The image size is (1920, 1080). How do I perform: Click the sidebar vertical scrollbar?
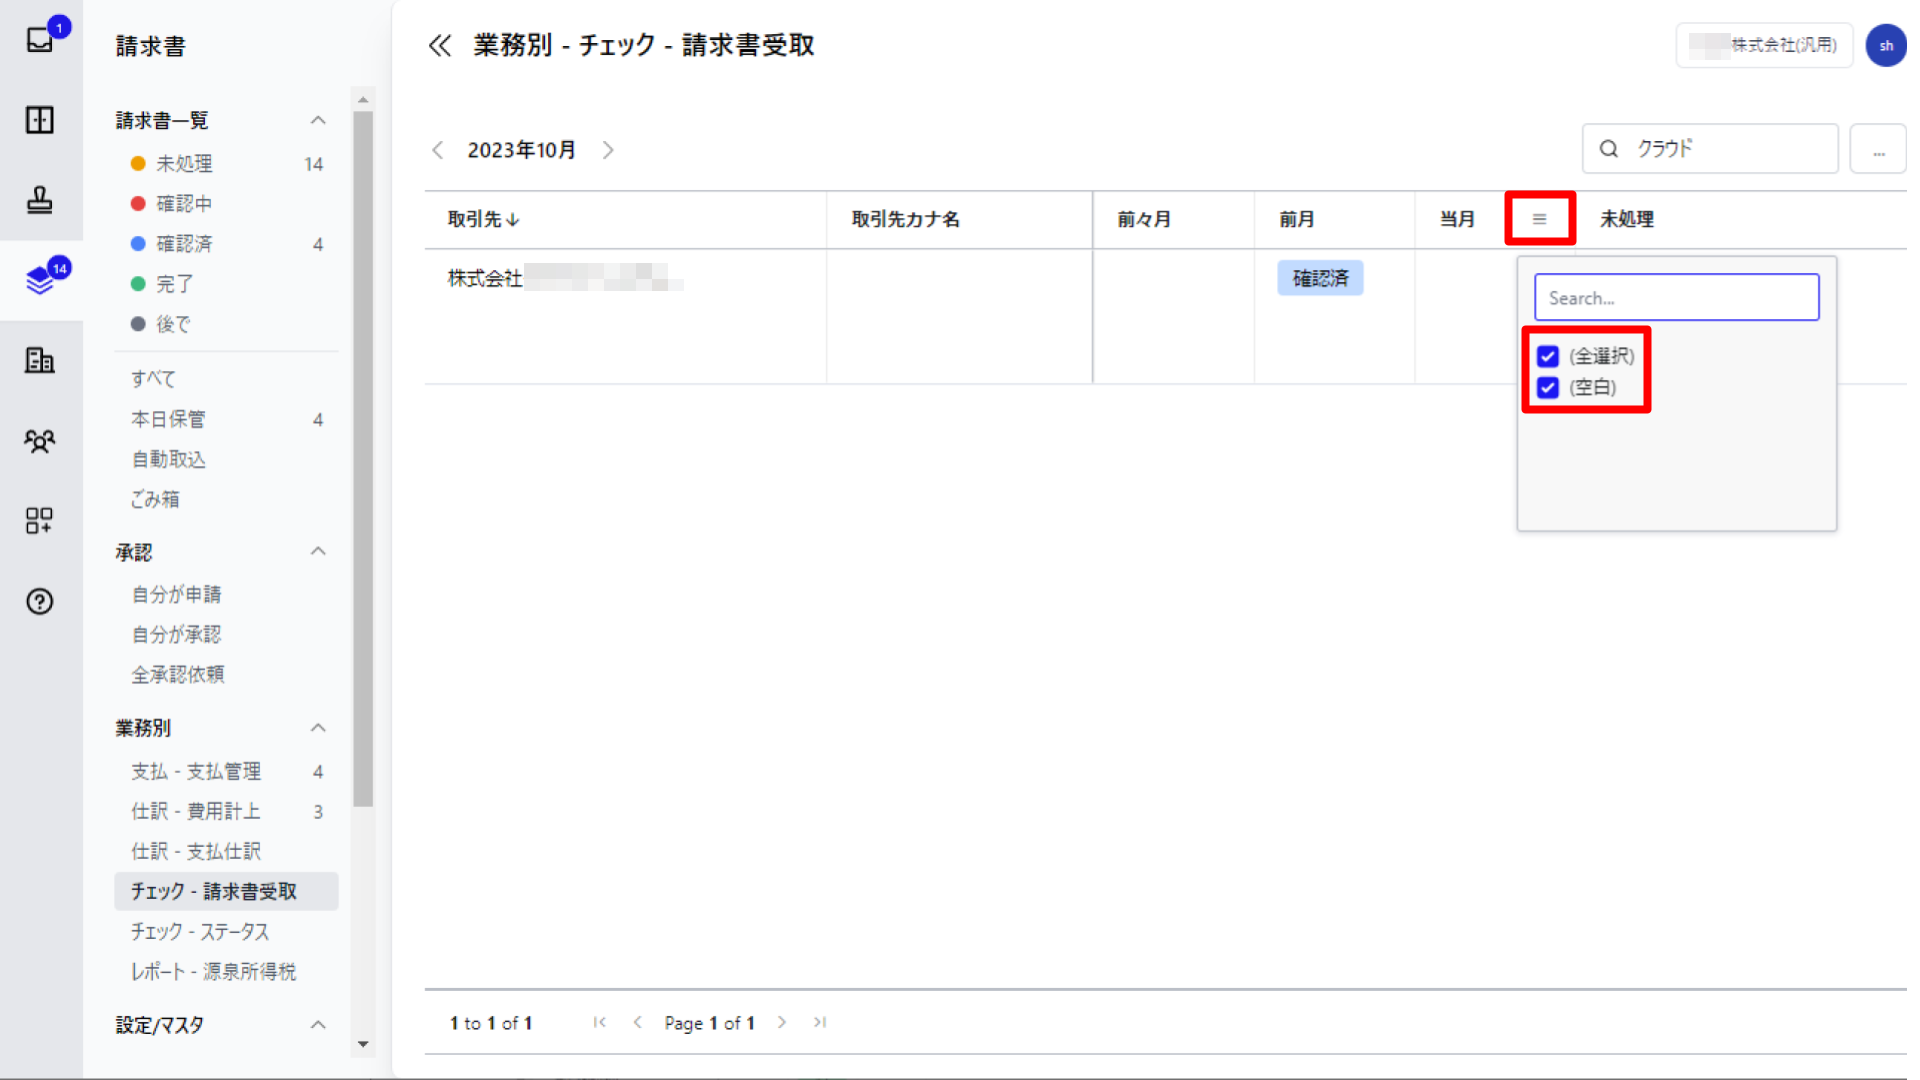(x=363, y=460)
